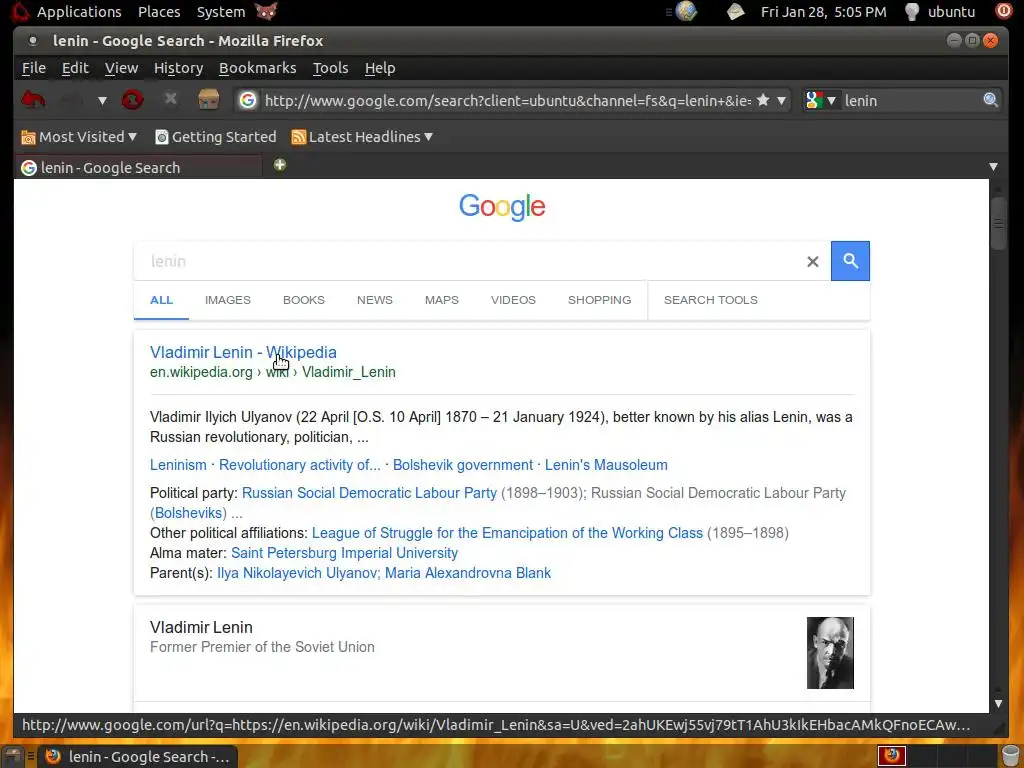Select the lenin - Google Search tab
The width and height of the screenshot is (1024, 768).
point(139,167)
